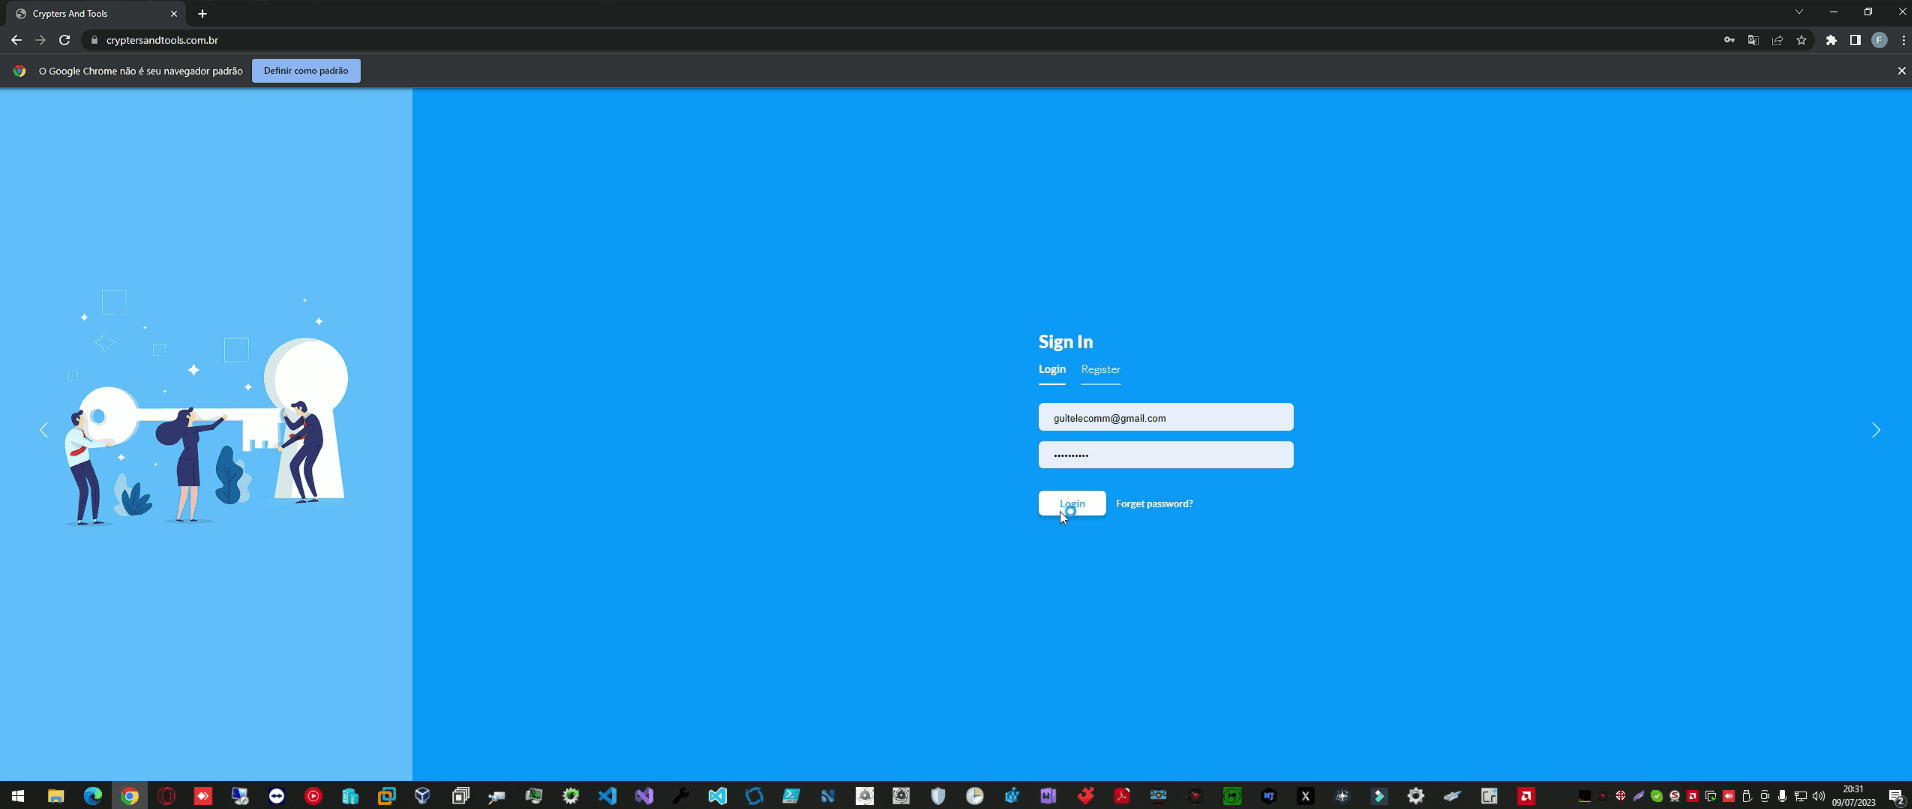The height and width of the screenshot is (809, 1912).
Task: Open AMD software icon in taskbar
Action: click(1526, 796)
